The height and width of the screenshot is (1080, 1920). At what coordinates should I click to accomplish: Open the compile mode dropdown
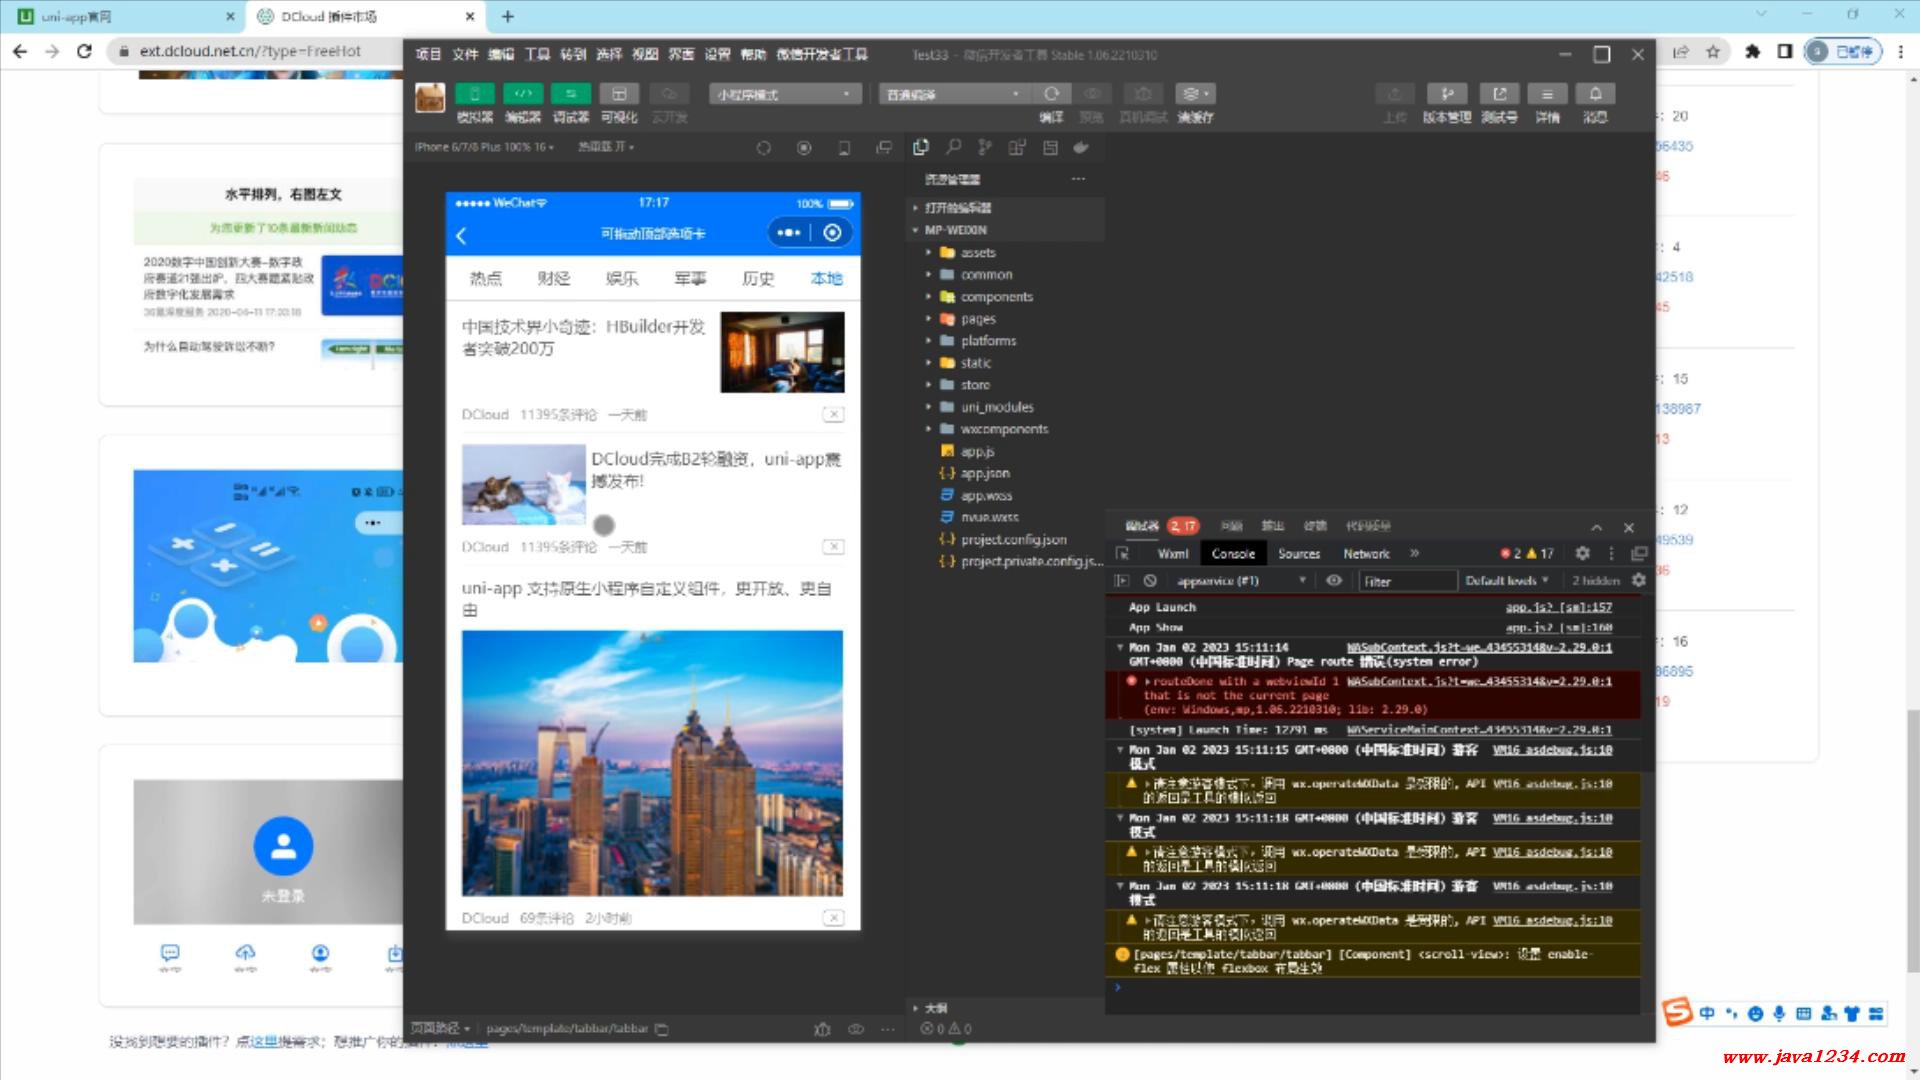(954, 94)
